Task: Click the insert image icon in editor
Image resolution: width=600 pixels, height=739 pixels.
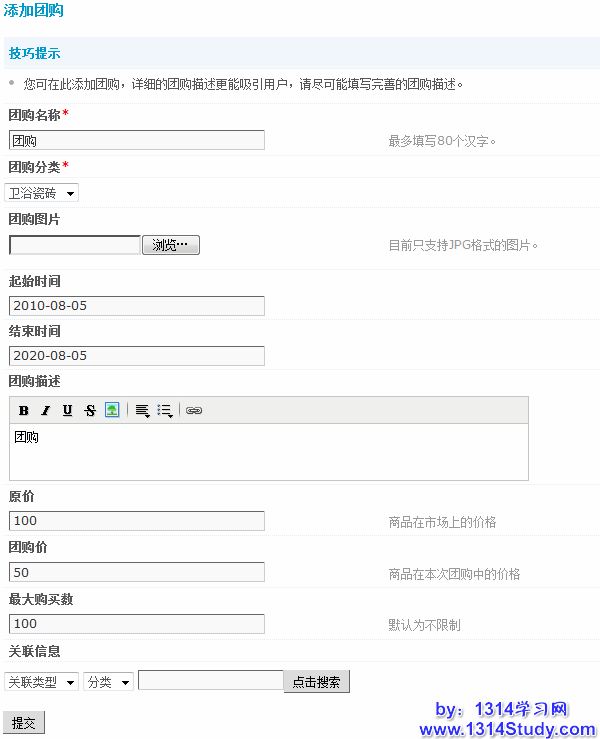Action: (x=112, y=410)
